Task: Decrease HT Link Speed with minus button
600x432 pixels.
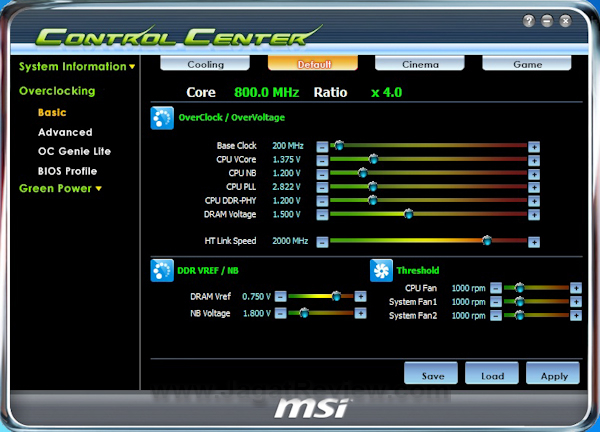Action: coord(322,242)
